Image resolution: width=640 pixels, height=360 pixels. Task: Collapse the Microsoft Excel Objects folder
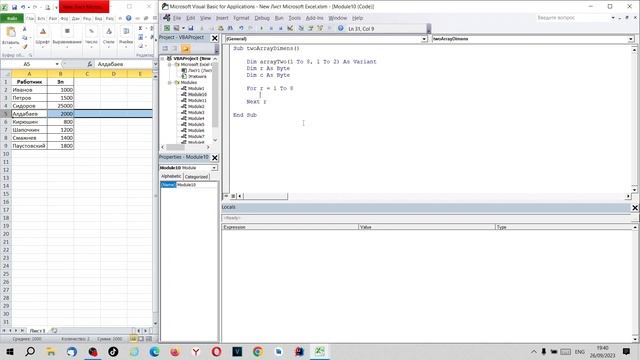[x=170, y=64]
